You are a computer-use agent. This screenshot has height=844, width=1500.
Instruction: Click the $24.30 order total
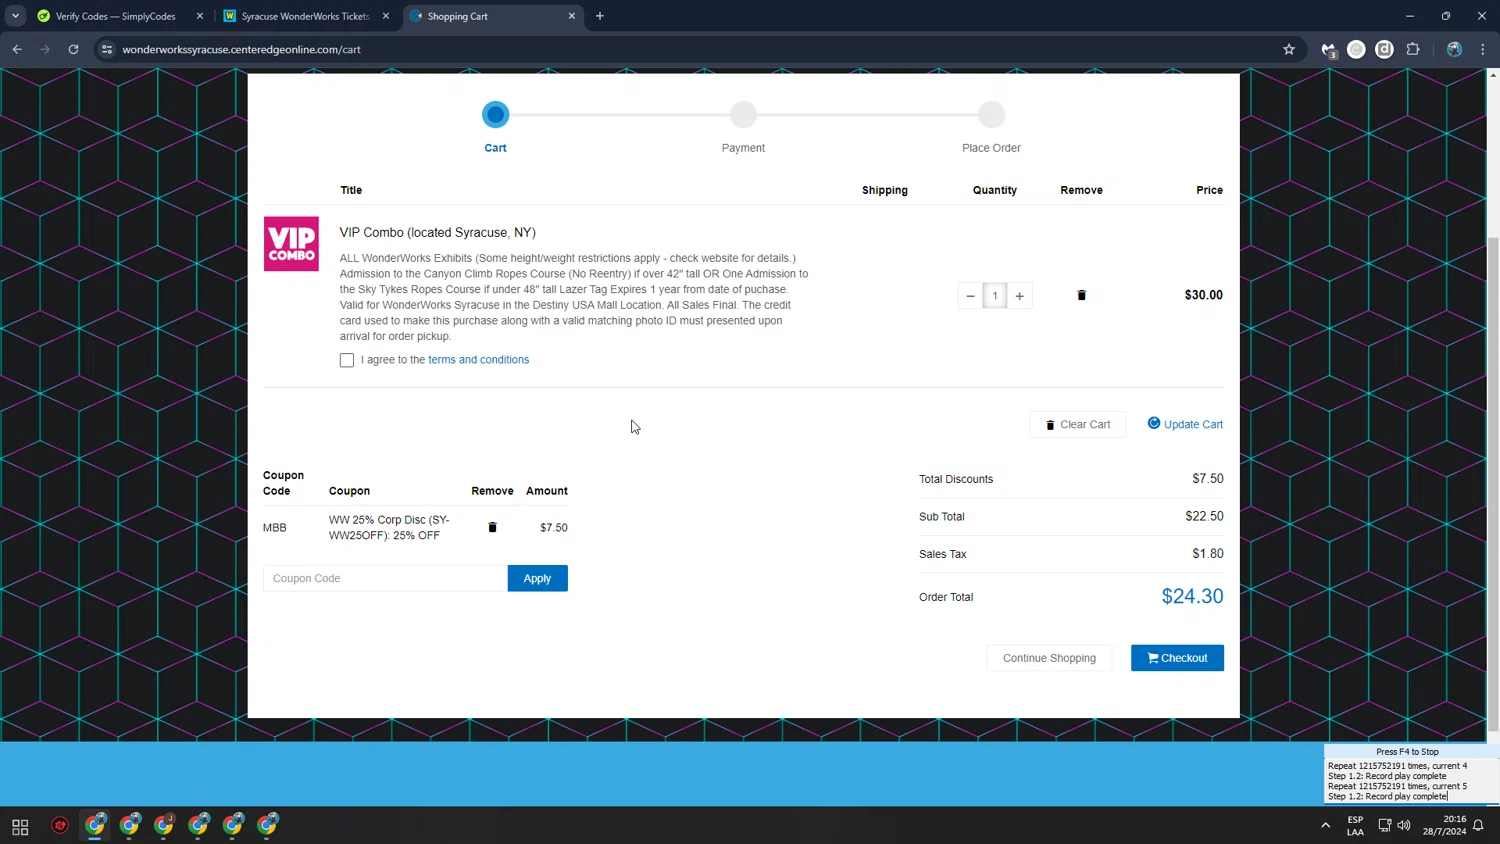tap(1192, 596)
